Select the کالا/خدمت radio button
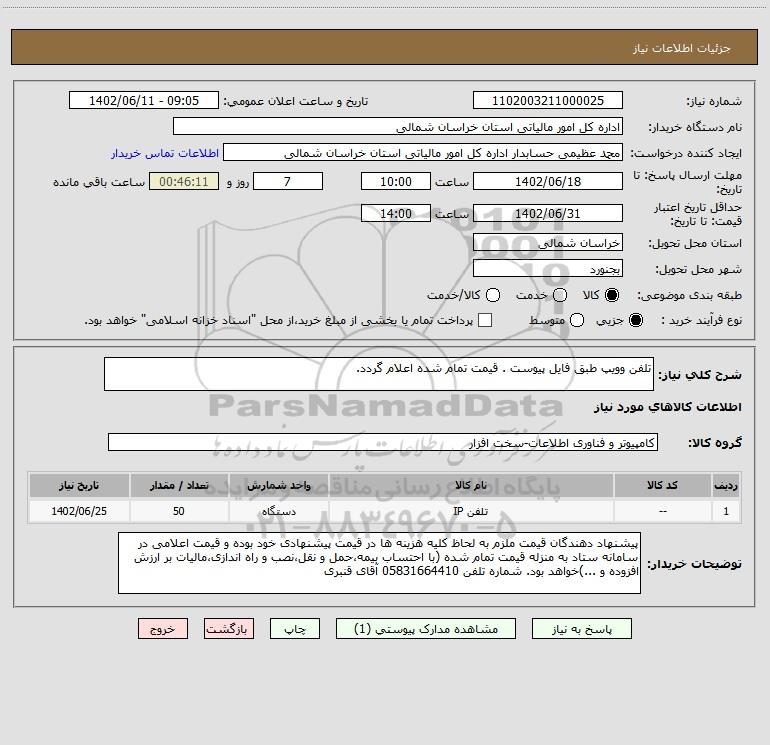 (493, 295)
